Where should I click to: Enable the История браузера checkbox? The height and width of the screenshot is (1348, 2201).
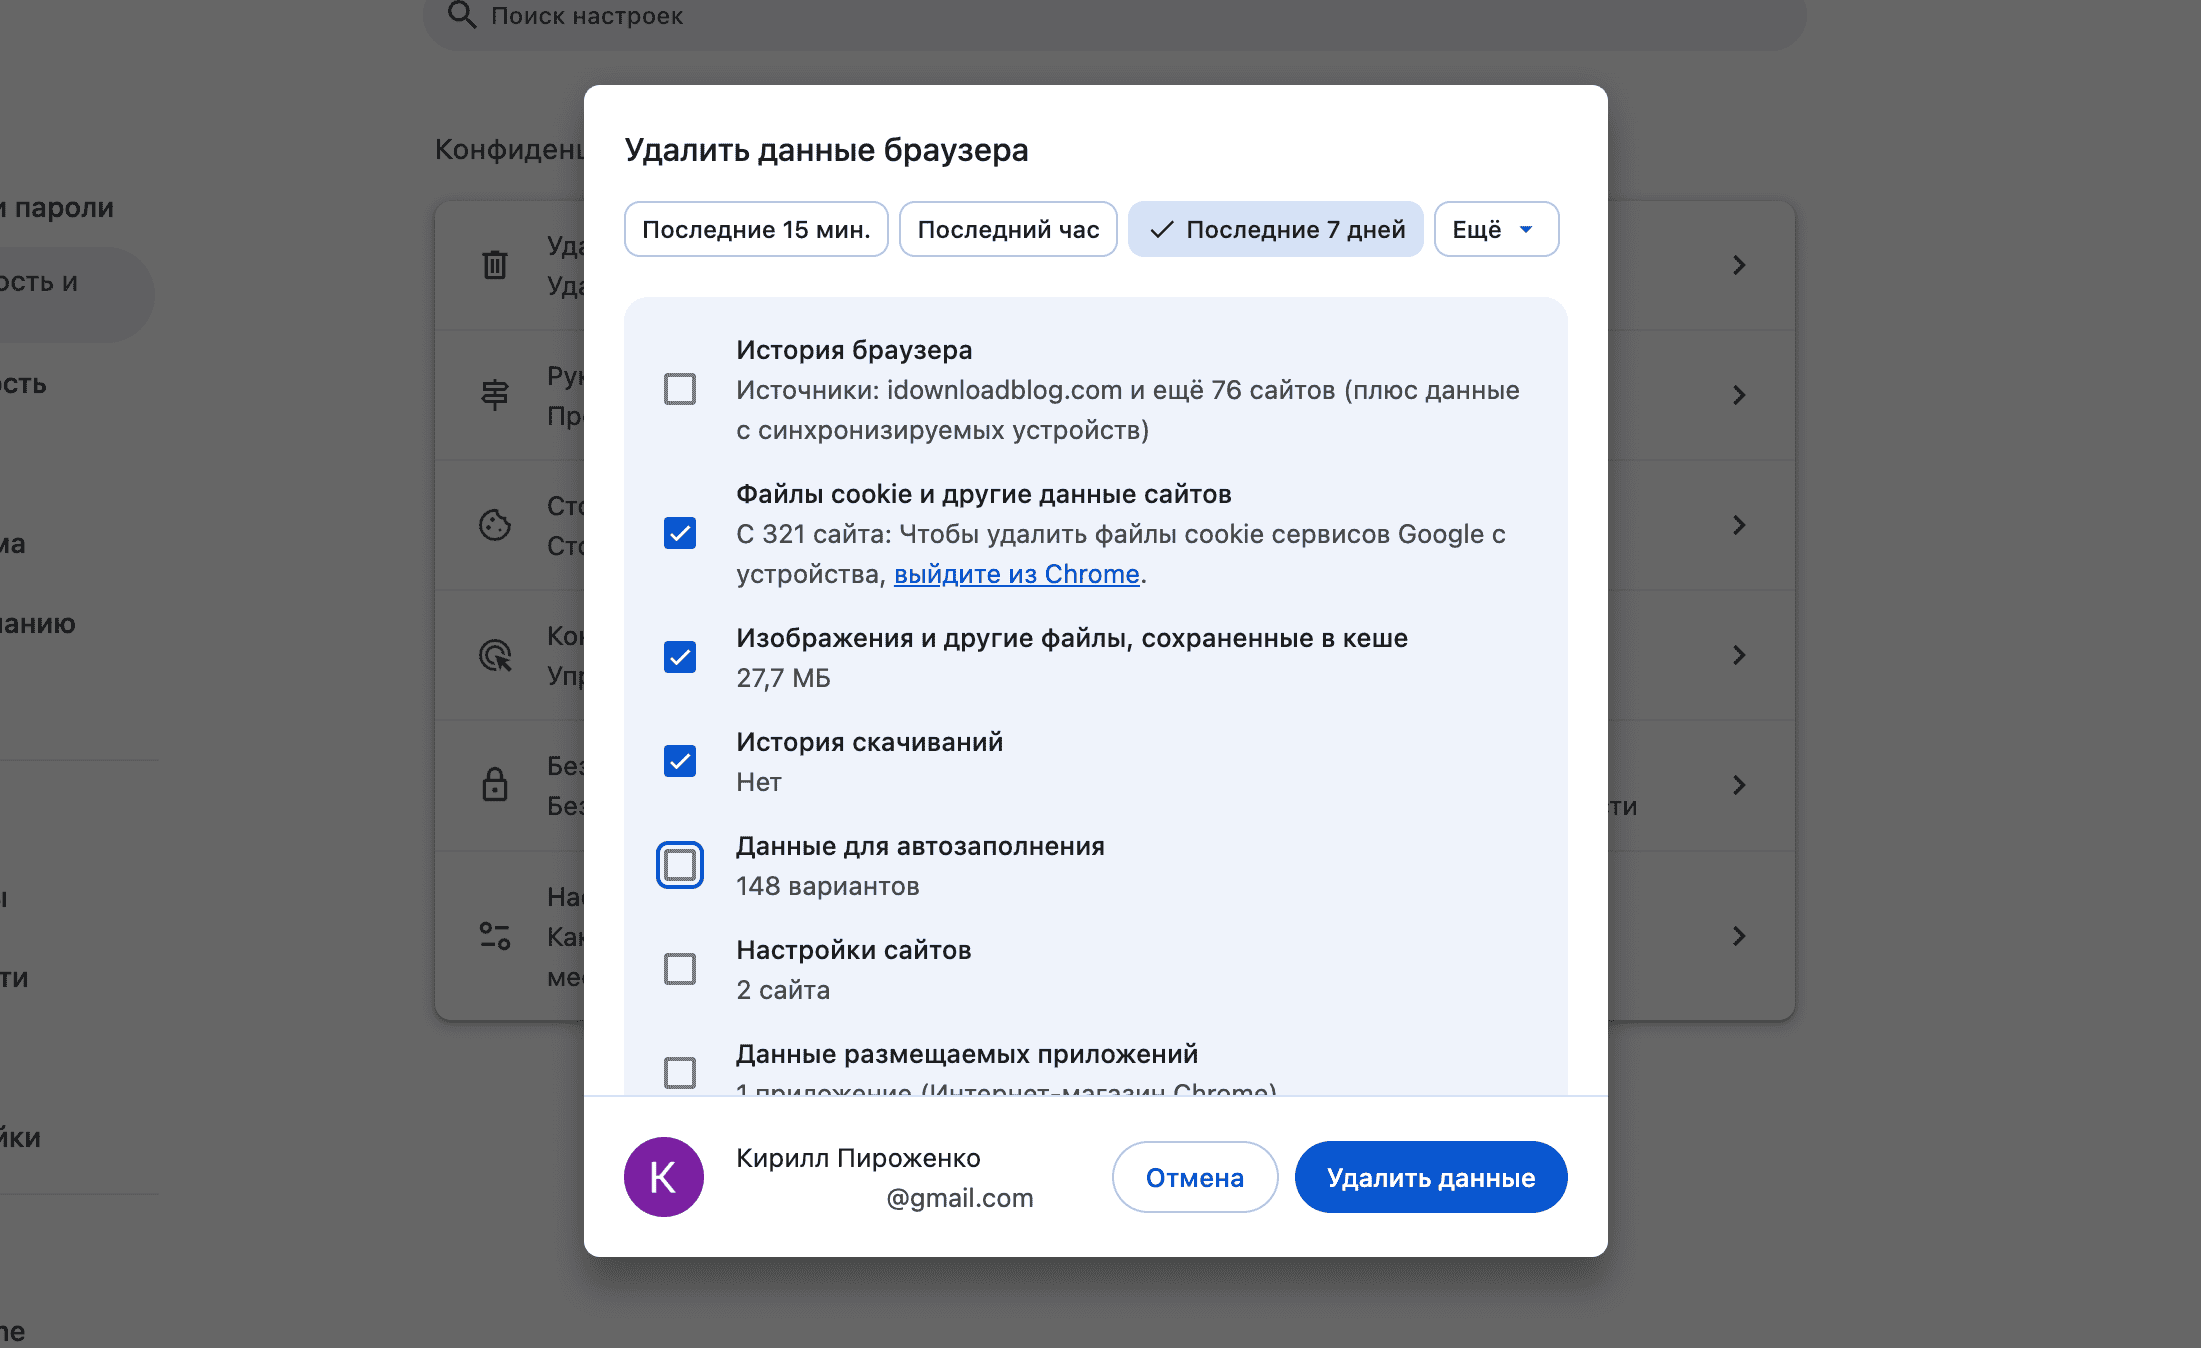(x=679, y=389)
